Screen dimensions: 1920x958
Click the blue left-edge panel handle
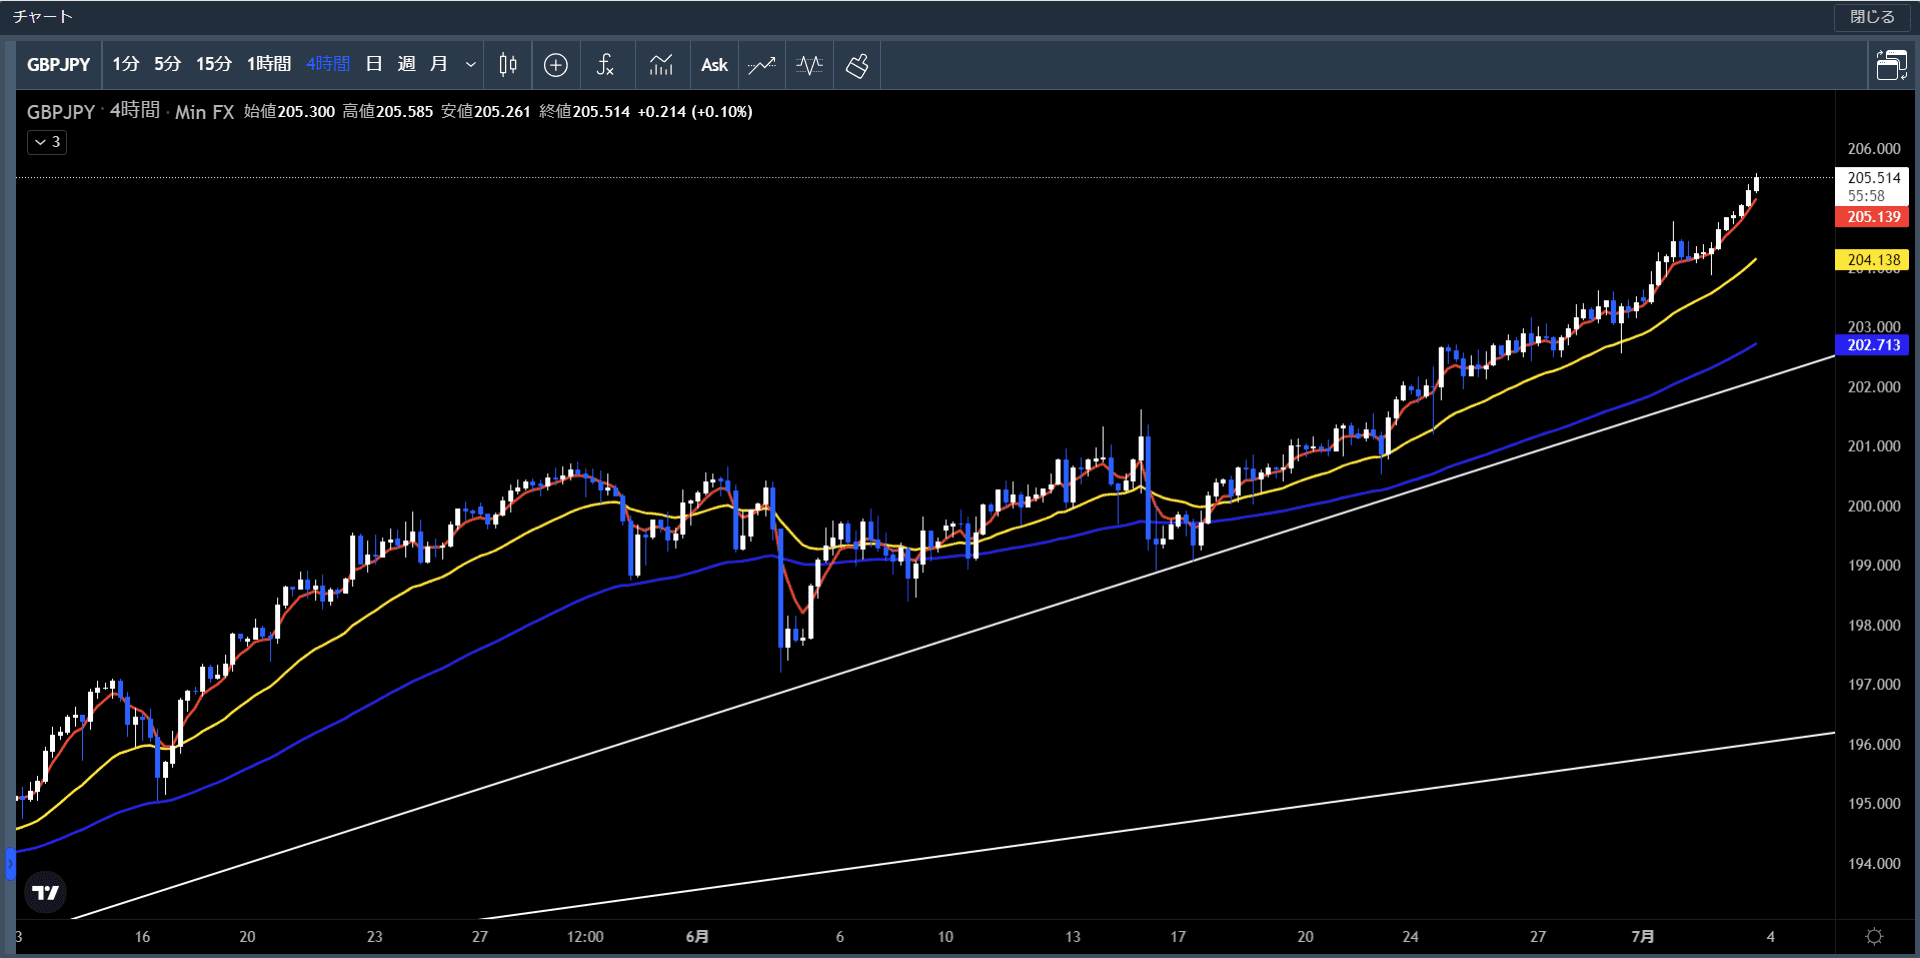click(10, 864)
